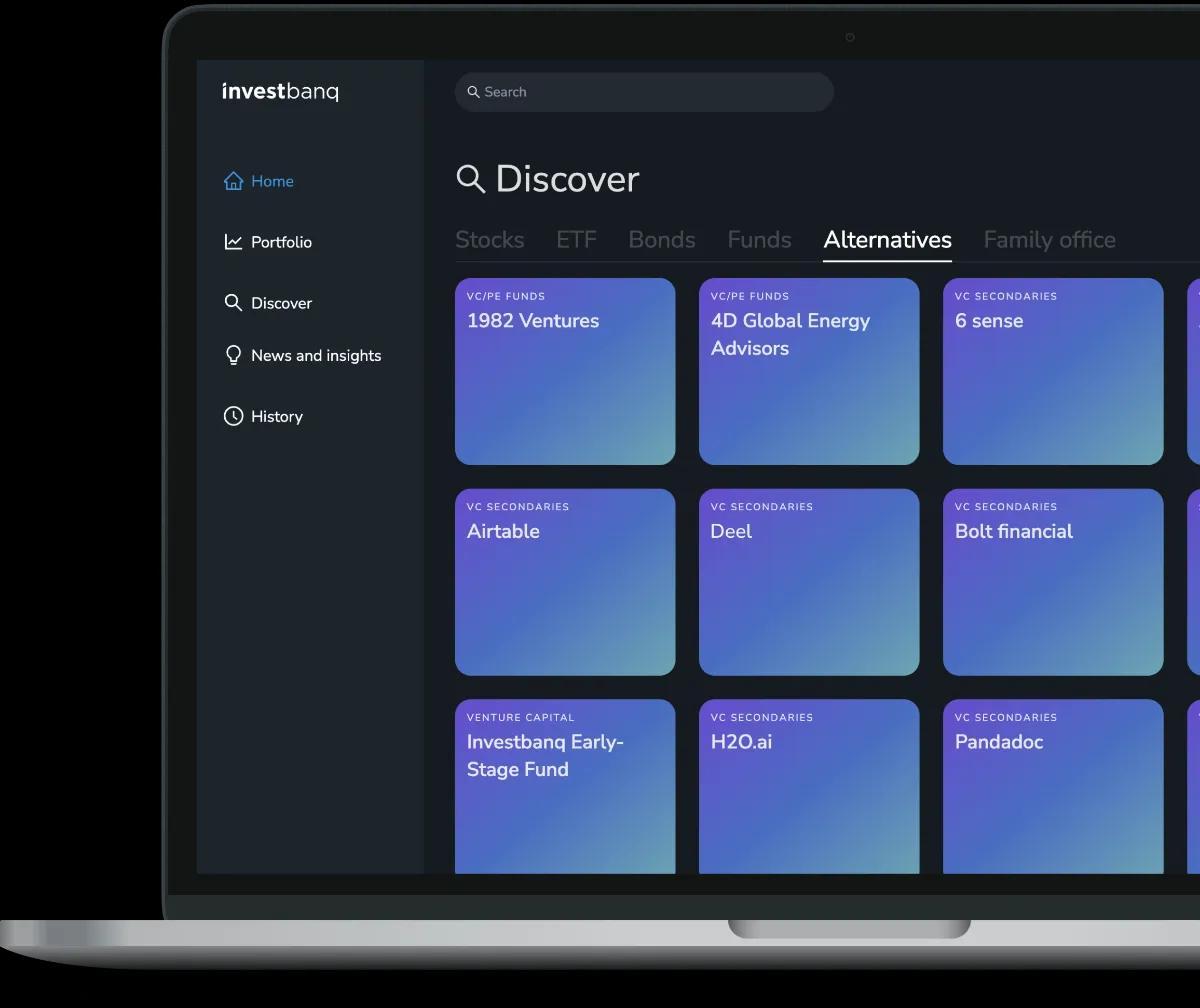Open the Airtable card

point(565,582)
